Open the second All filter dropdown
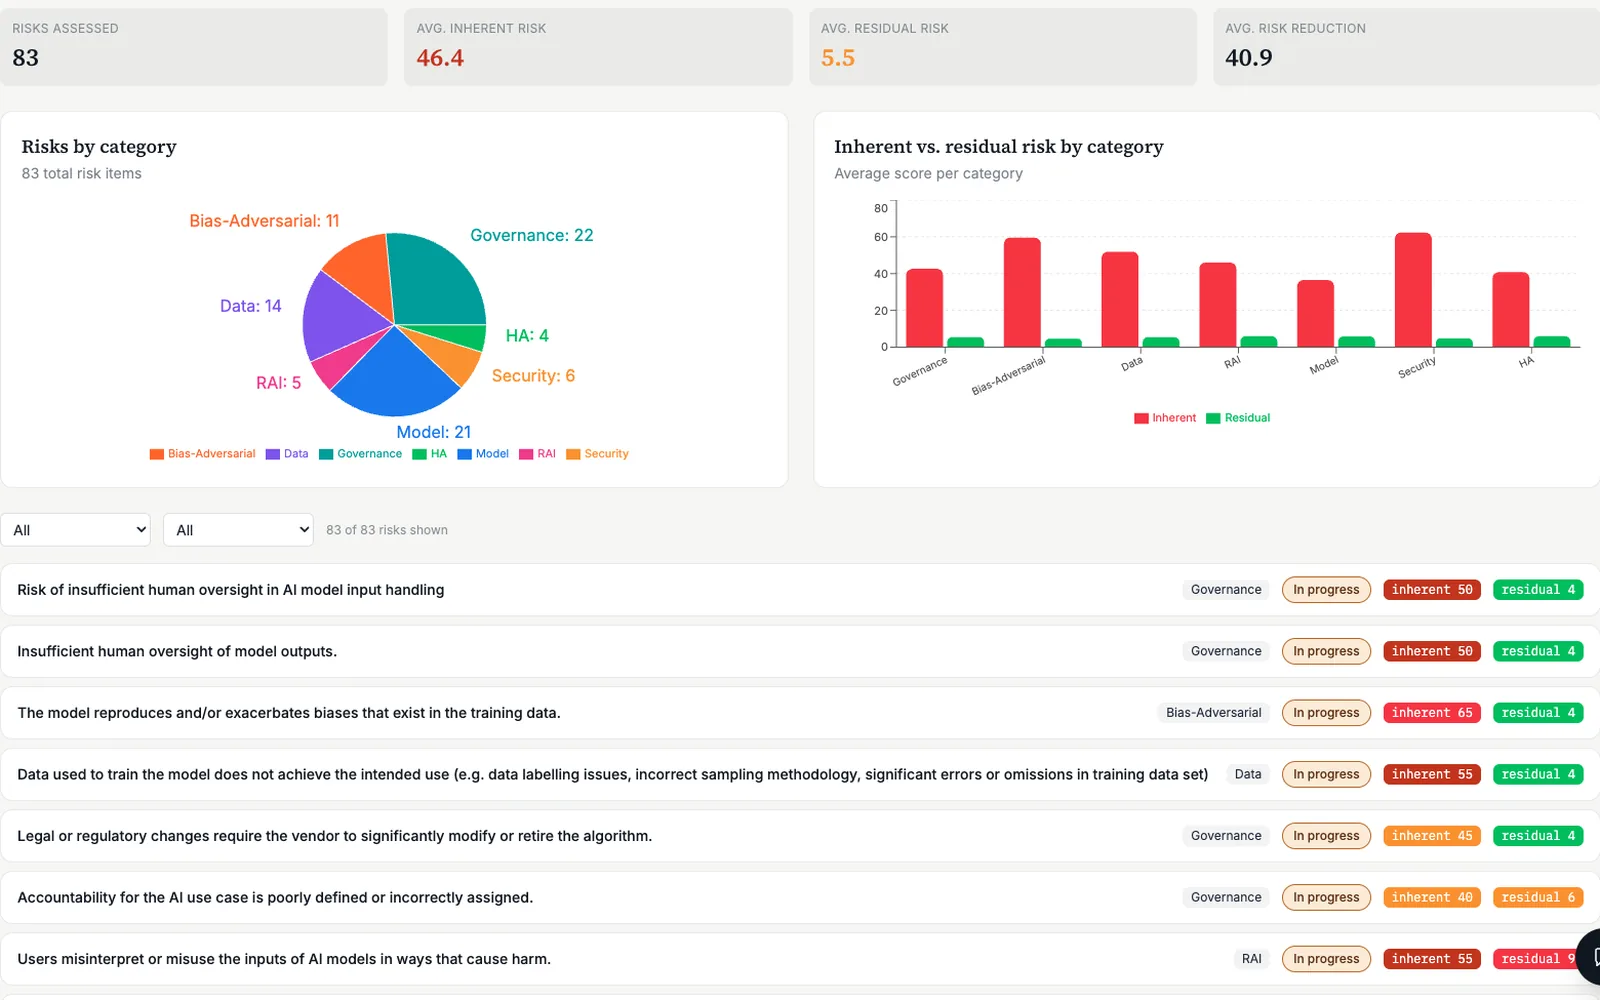The width and height of the screenshot is (1600, 1000). pos(238,530)
